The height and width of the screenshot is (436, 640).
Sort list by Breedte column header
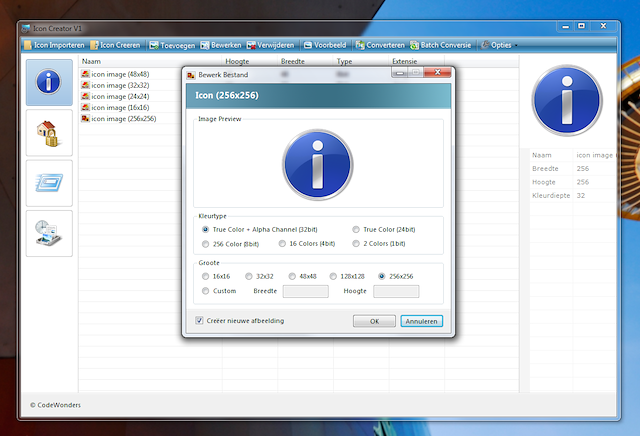point(306,61)
